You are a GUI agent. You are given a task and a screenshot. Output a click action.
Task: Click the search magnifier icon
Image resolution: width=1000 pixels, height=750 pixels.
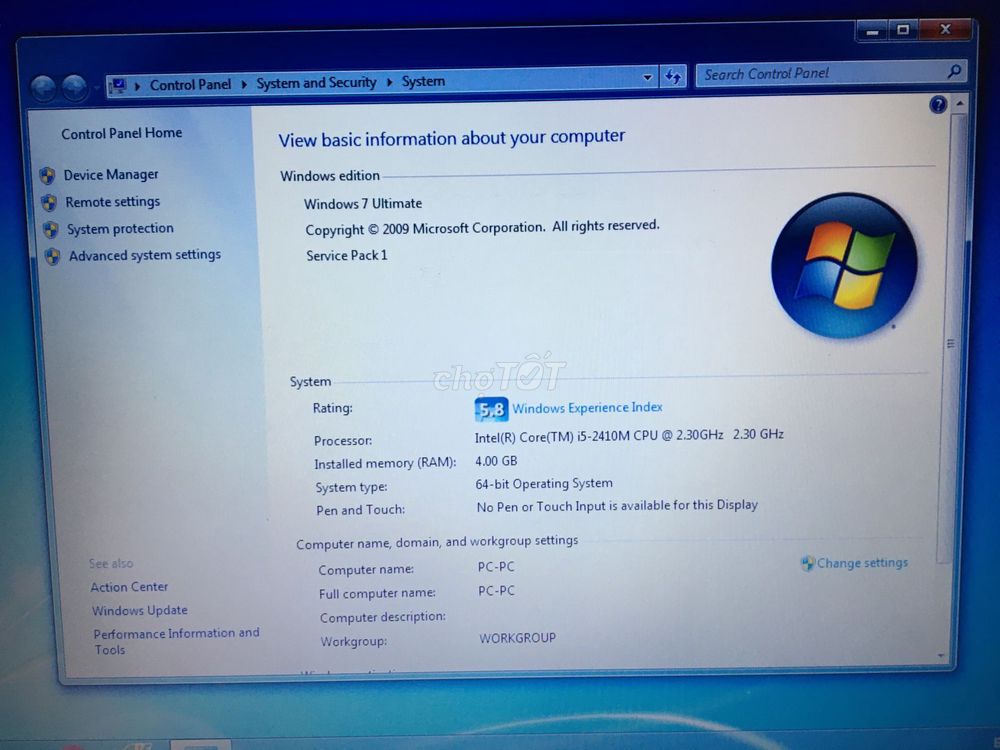(954, 71)
